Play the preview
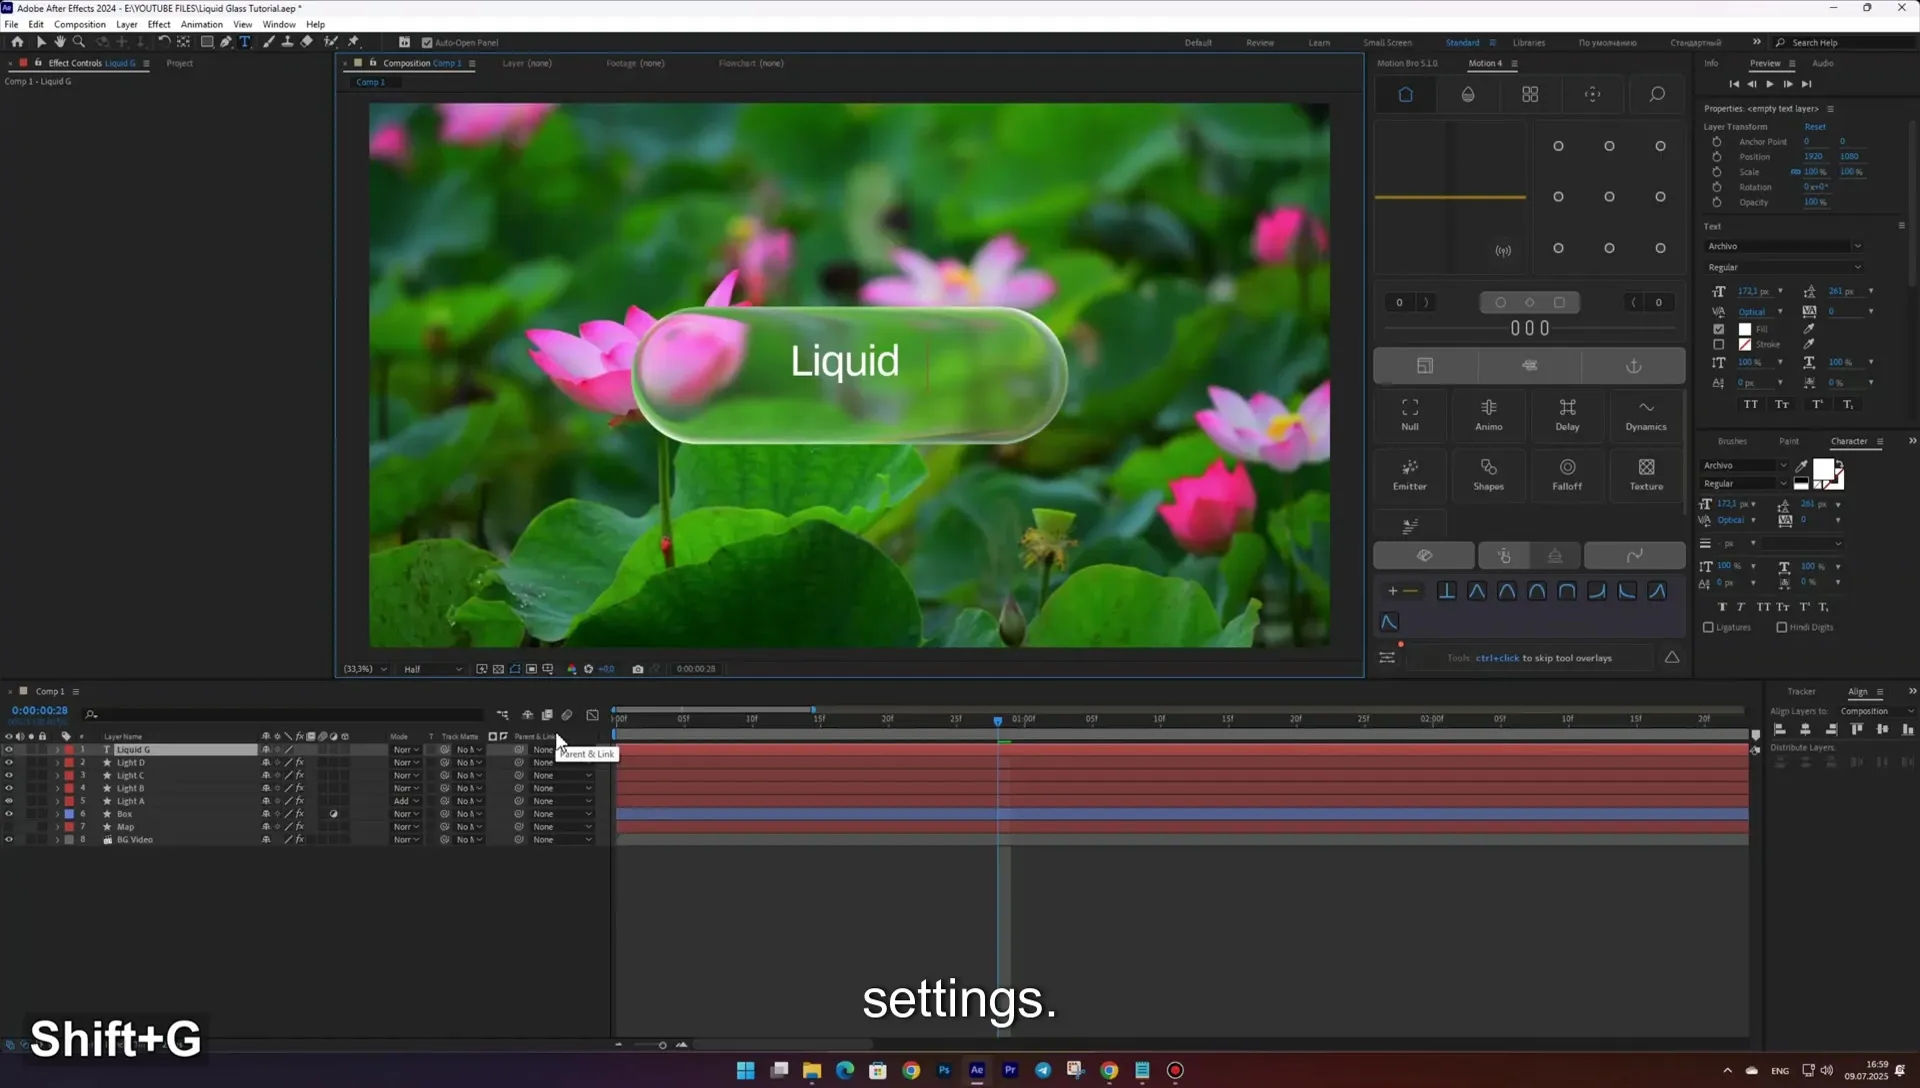Viewport: 1920px width, 1088px height. (x=1770, y=84)
